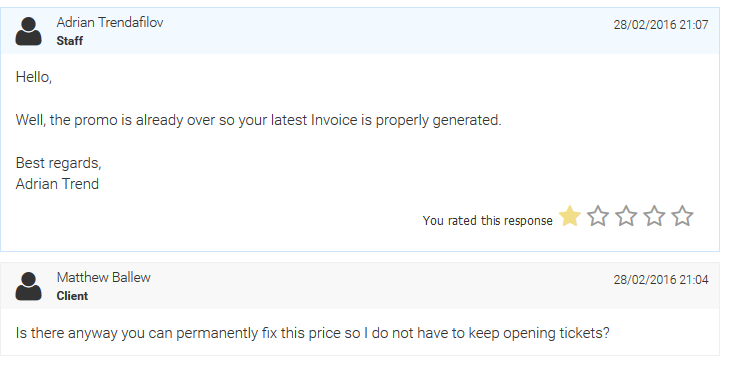This screenshot has height=365, width=730.
Task: Click the Staff role label
Action: (70, 41)
